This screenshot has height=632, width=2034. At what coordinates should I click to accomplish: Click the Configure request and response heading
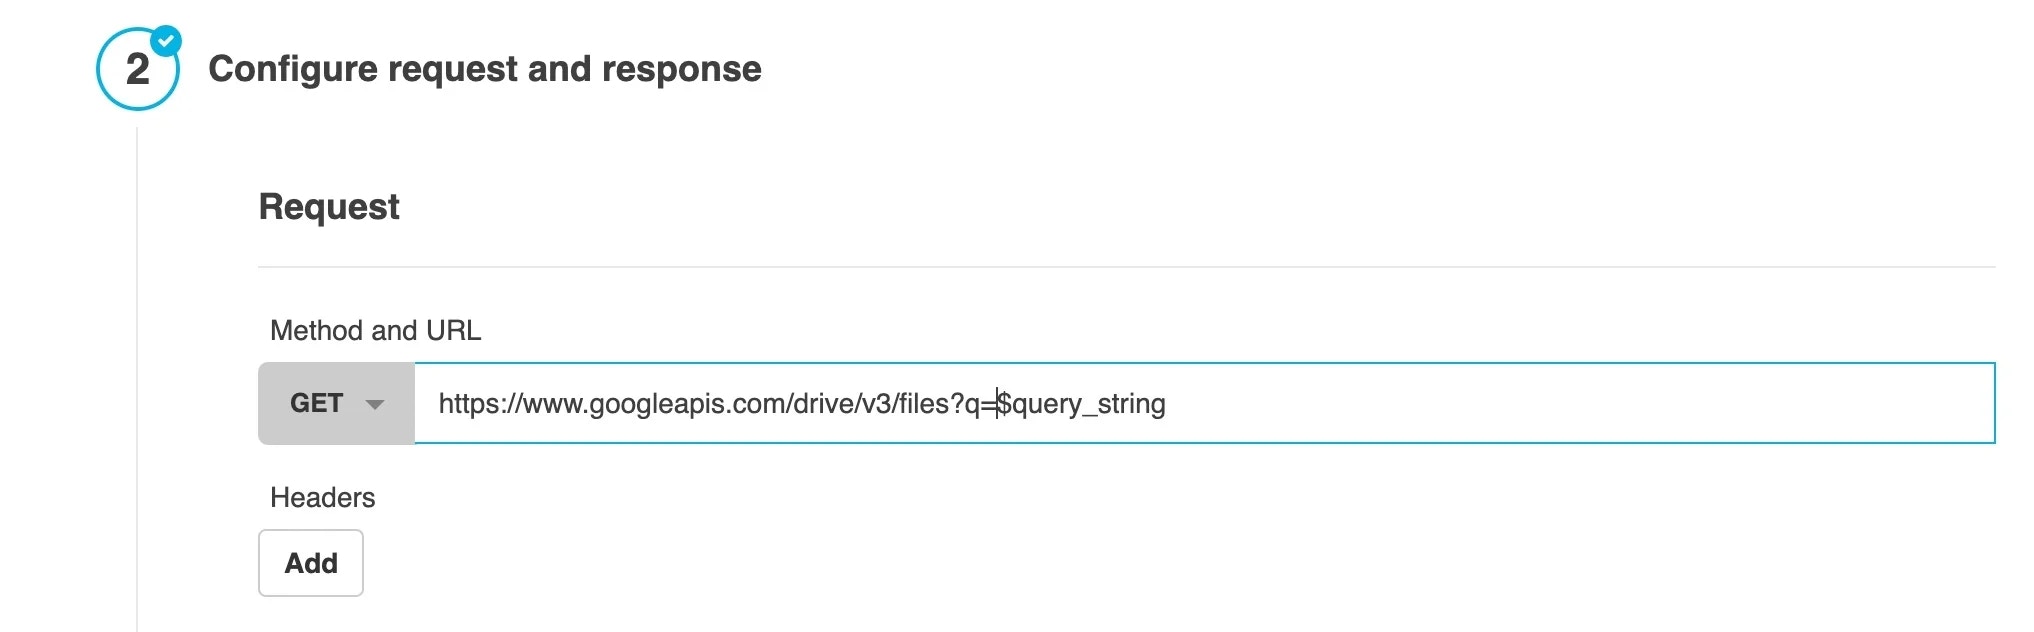pyautogui.click(x=485, y=68)
